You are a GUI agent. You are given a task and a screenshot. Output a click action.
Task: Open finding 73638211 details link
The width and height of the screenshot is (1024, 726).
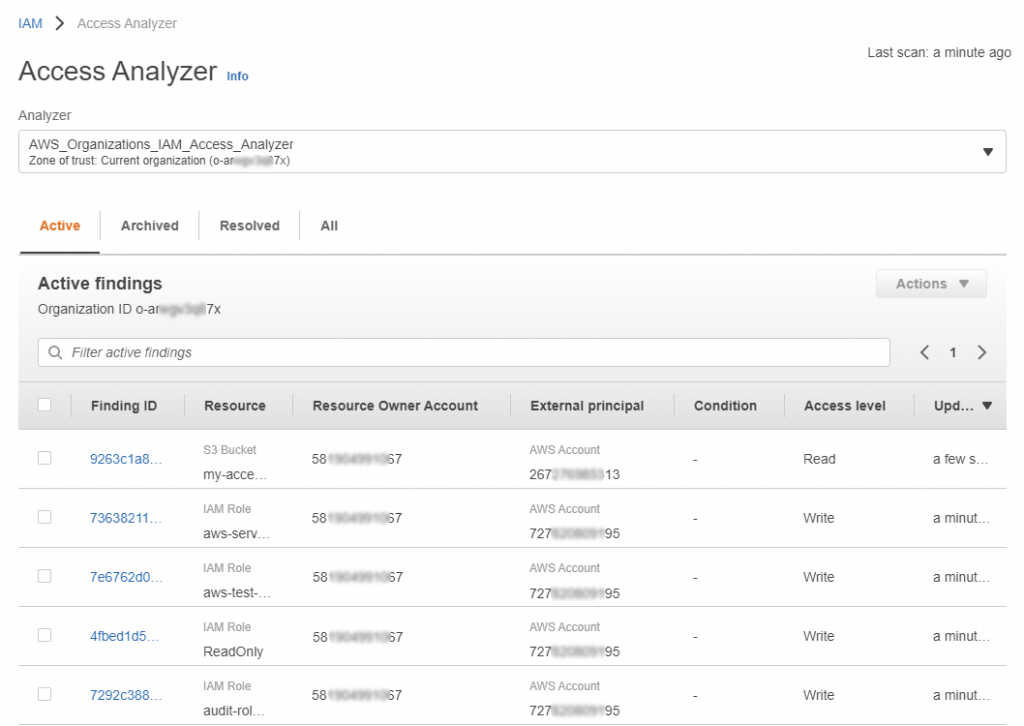[x=125, y=518]
